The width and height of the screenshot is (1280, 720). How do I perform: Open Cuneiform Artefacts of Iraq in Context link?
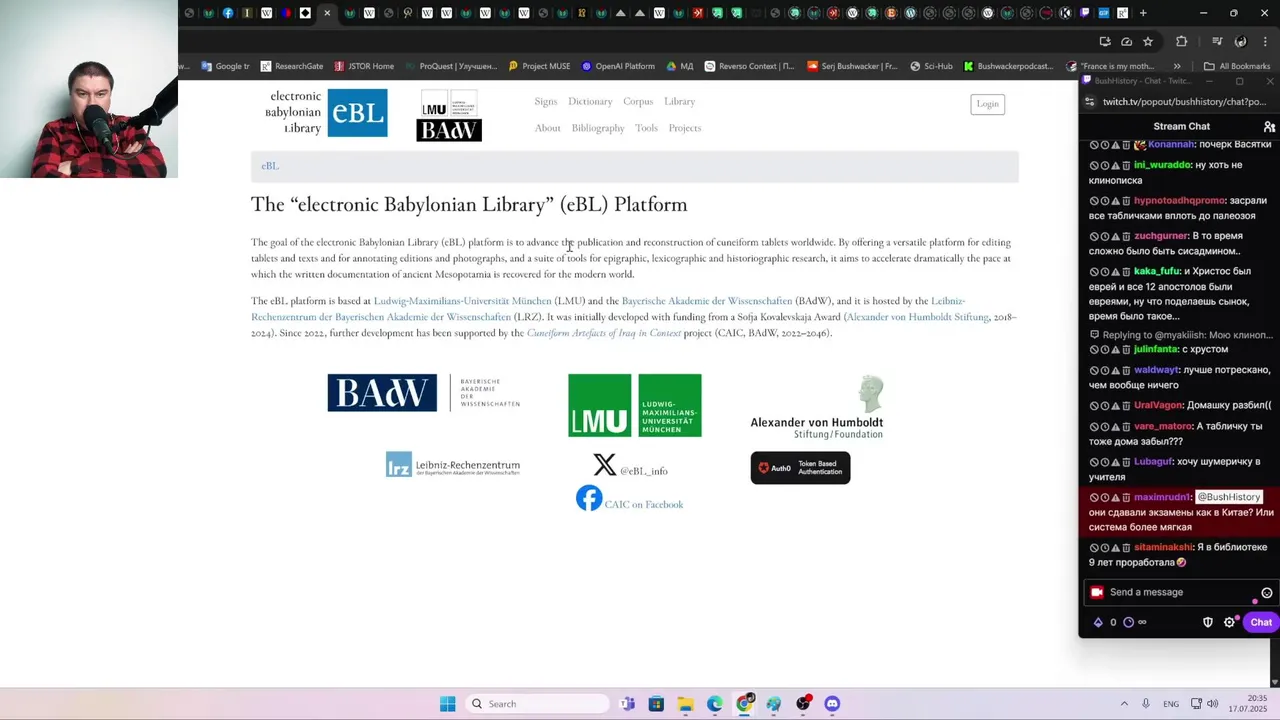pyautogui.click(x=604, y=333)
